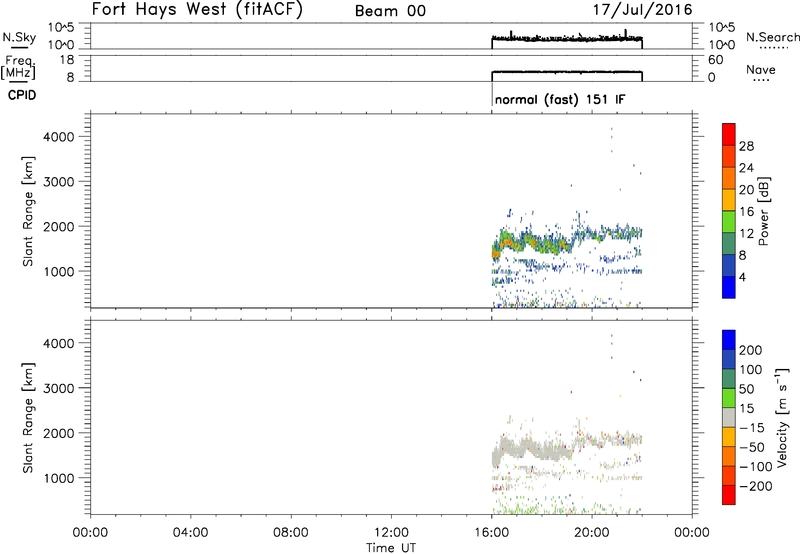Click the 'Power [dB]' color bar label

coord(764,211)
